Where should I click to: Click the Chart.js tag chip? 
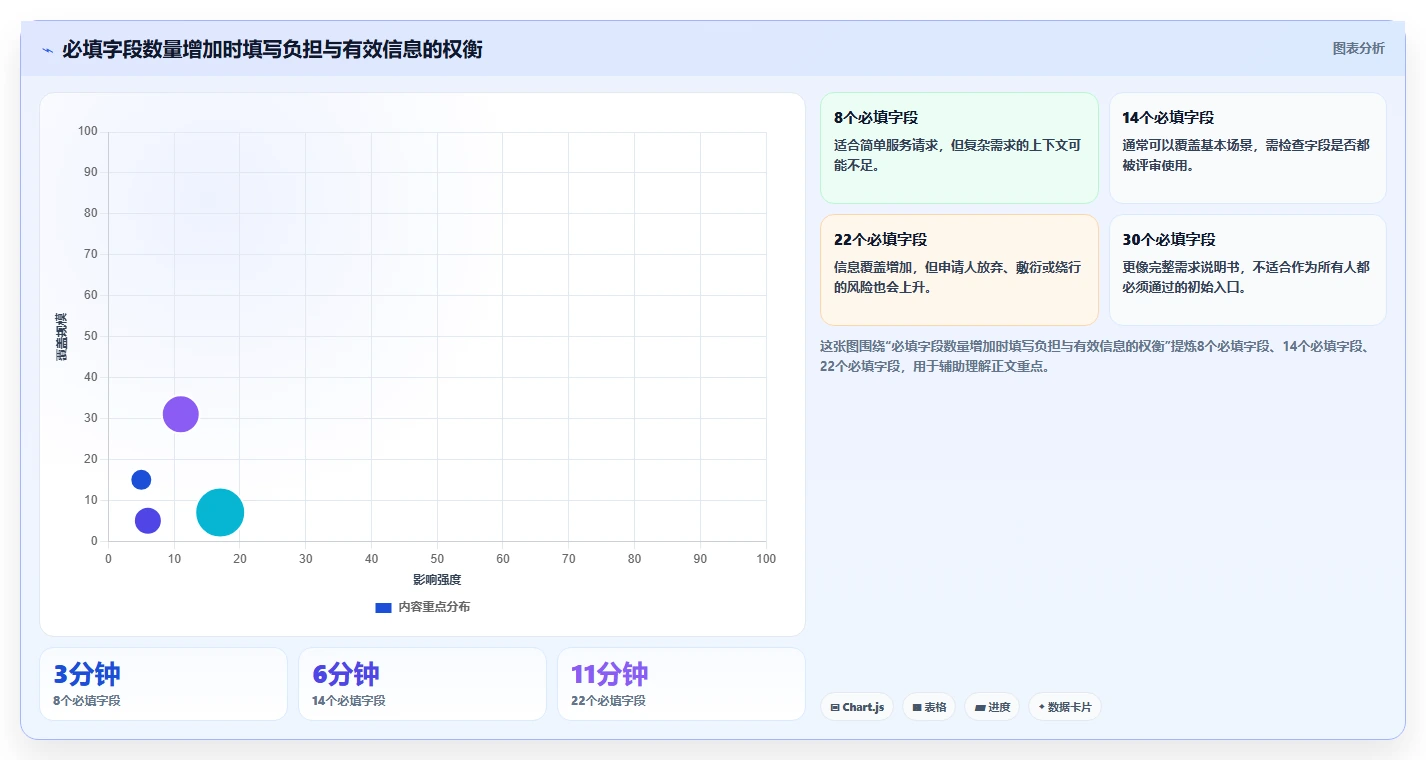[857, 707]
